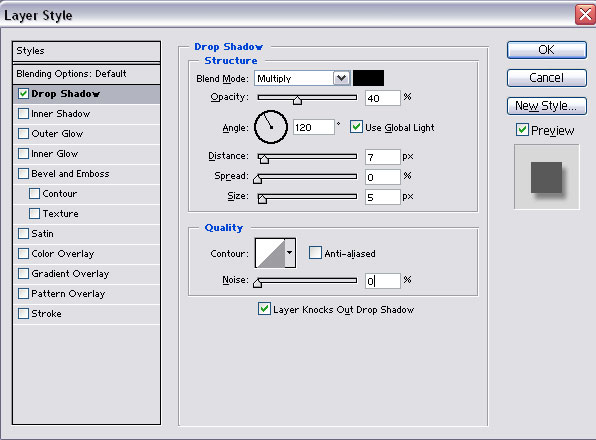
Task: Click the OK button
Action: (x=547, y=50)
